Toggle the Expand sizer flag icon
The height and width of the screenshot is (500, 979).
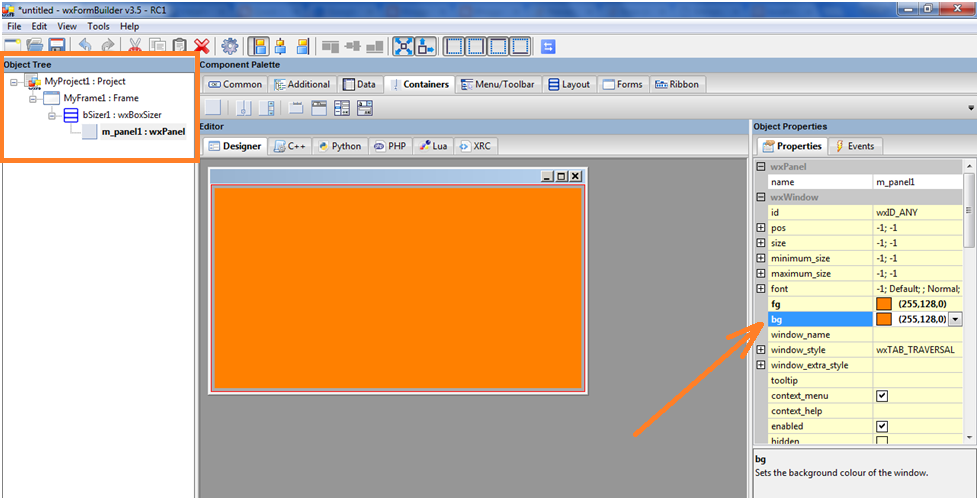click(x=403, y=46)
